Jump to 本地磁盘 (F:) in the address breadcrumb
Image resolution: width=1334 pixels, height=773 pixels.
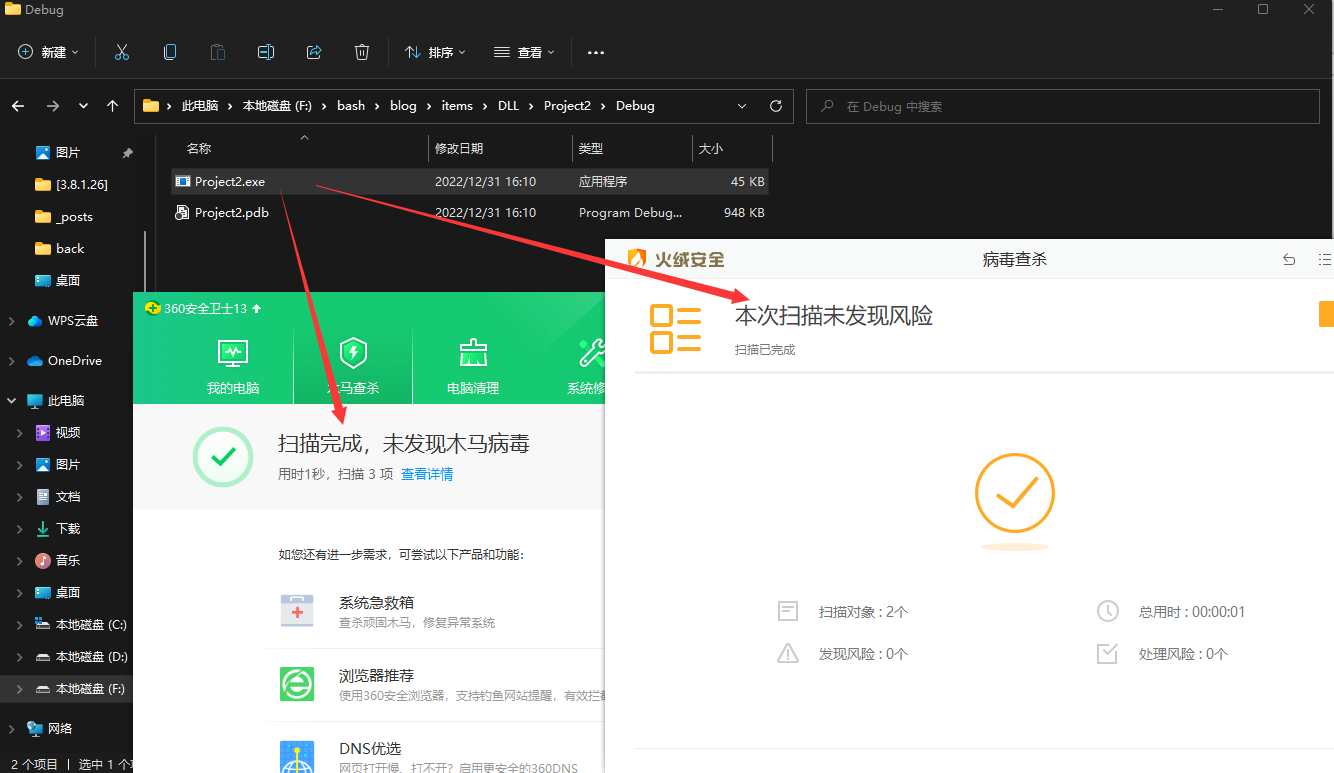(278, 106)
